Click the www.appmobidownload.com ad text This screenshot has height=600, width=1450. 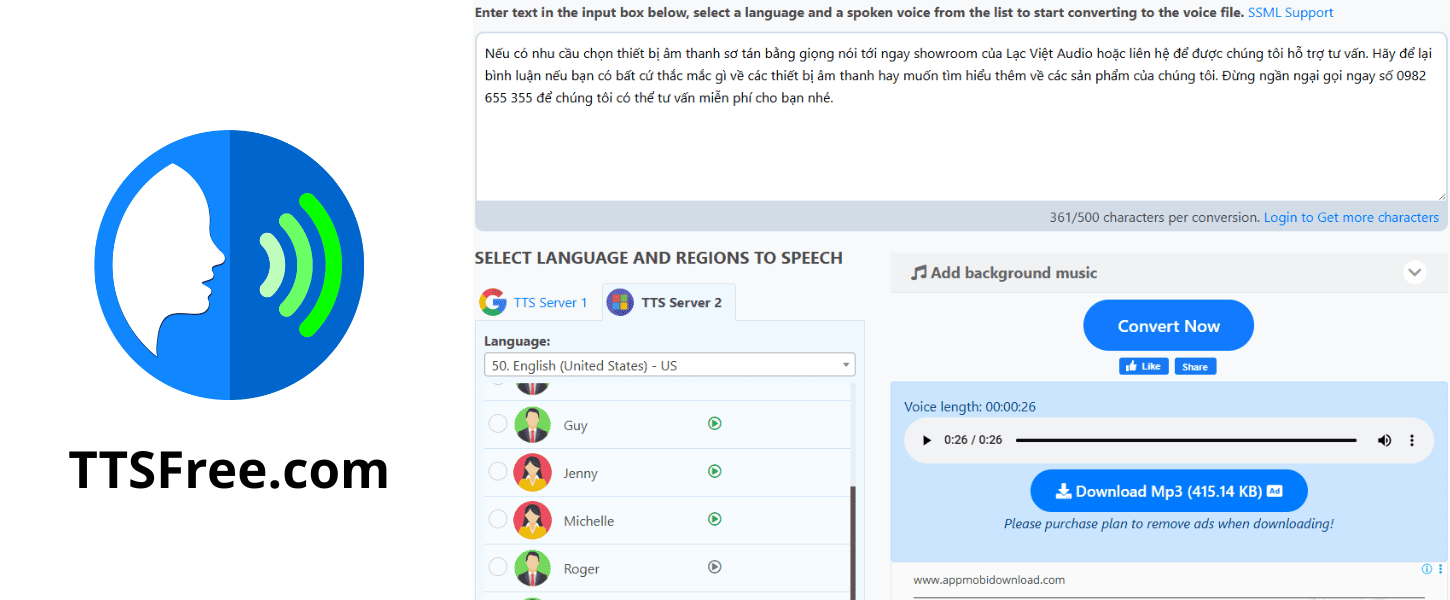pos(989,579)
